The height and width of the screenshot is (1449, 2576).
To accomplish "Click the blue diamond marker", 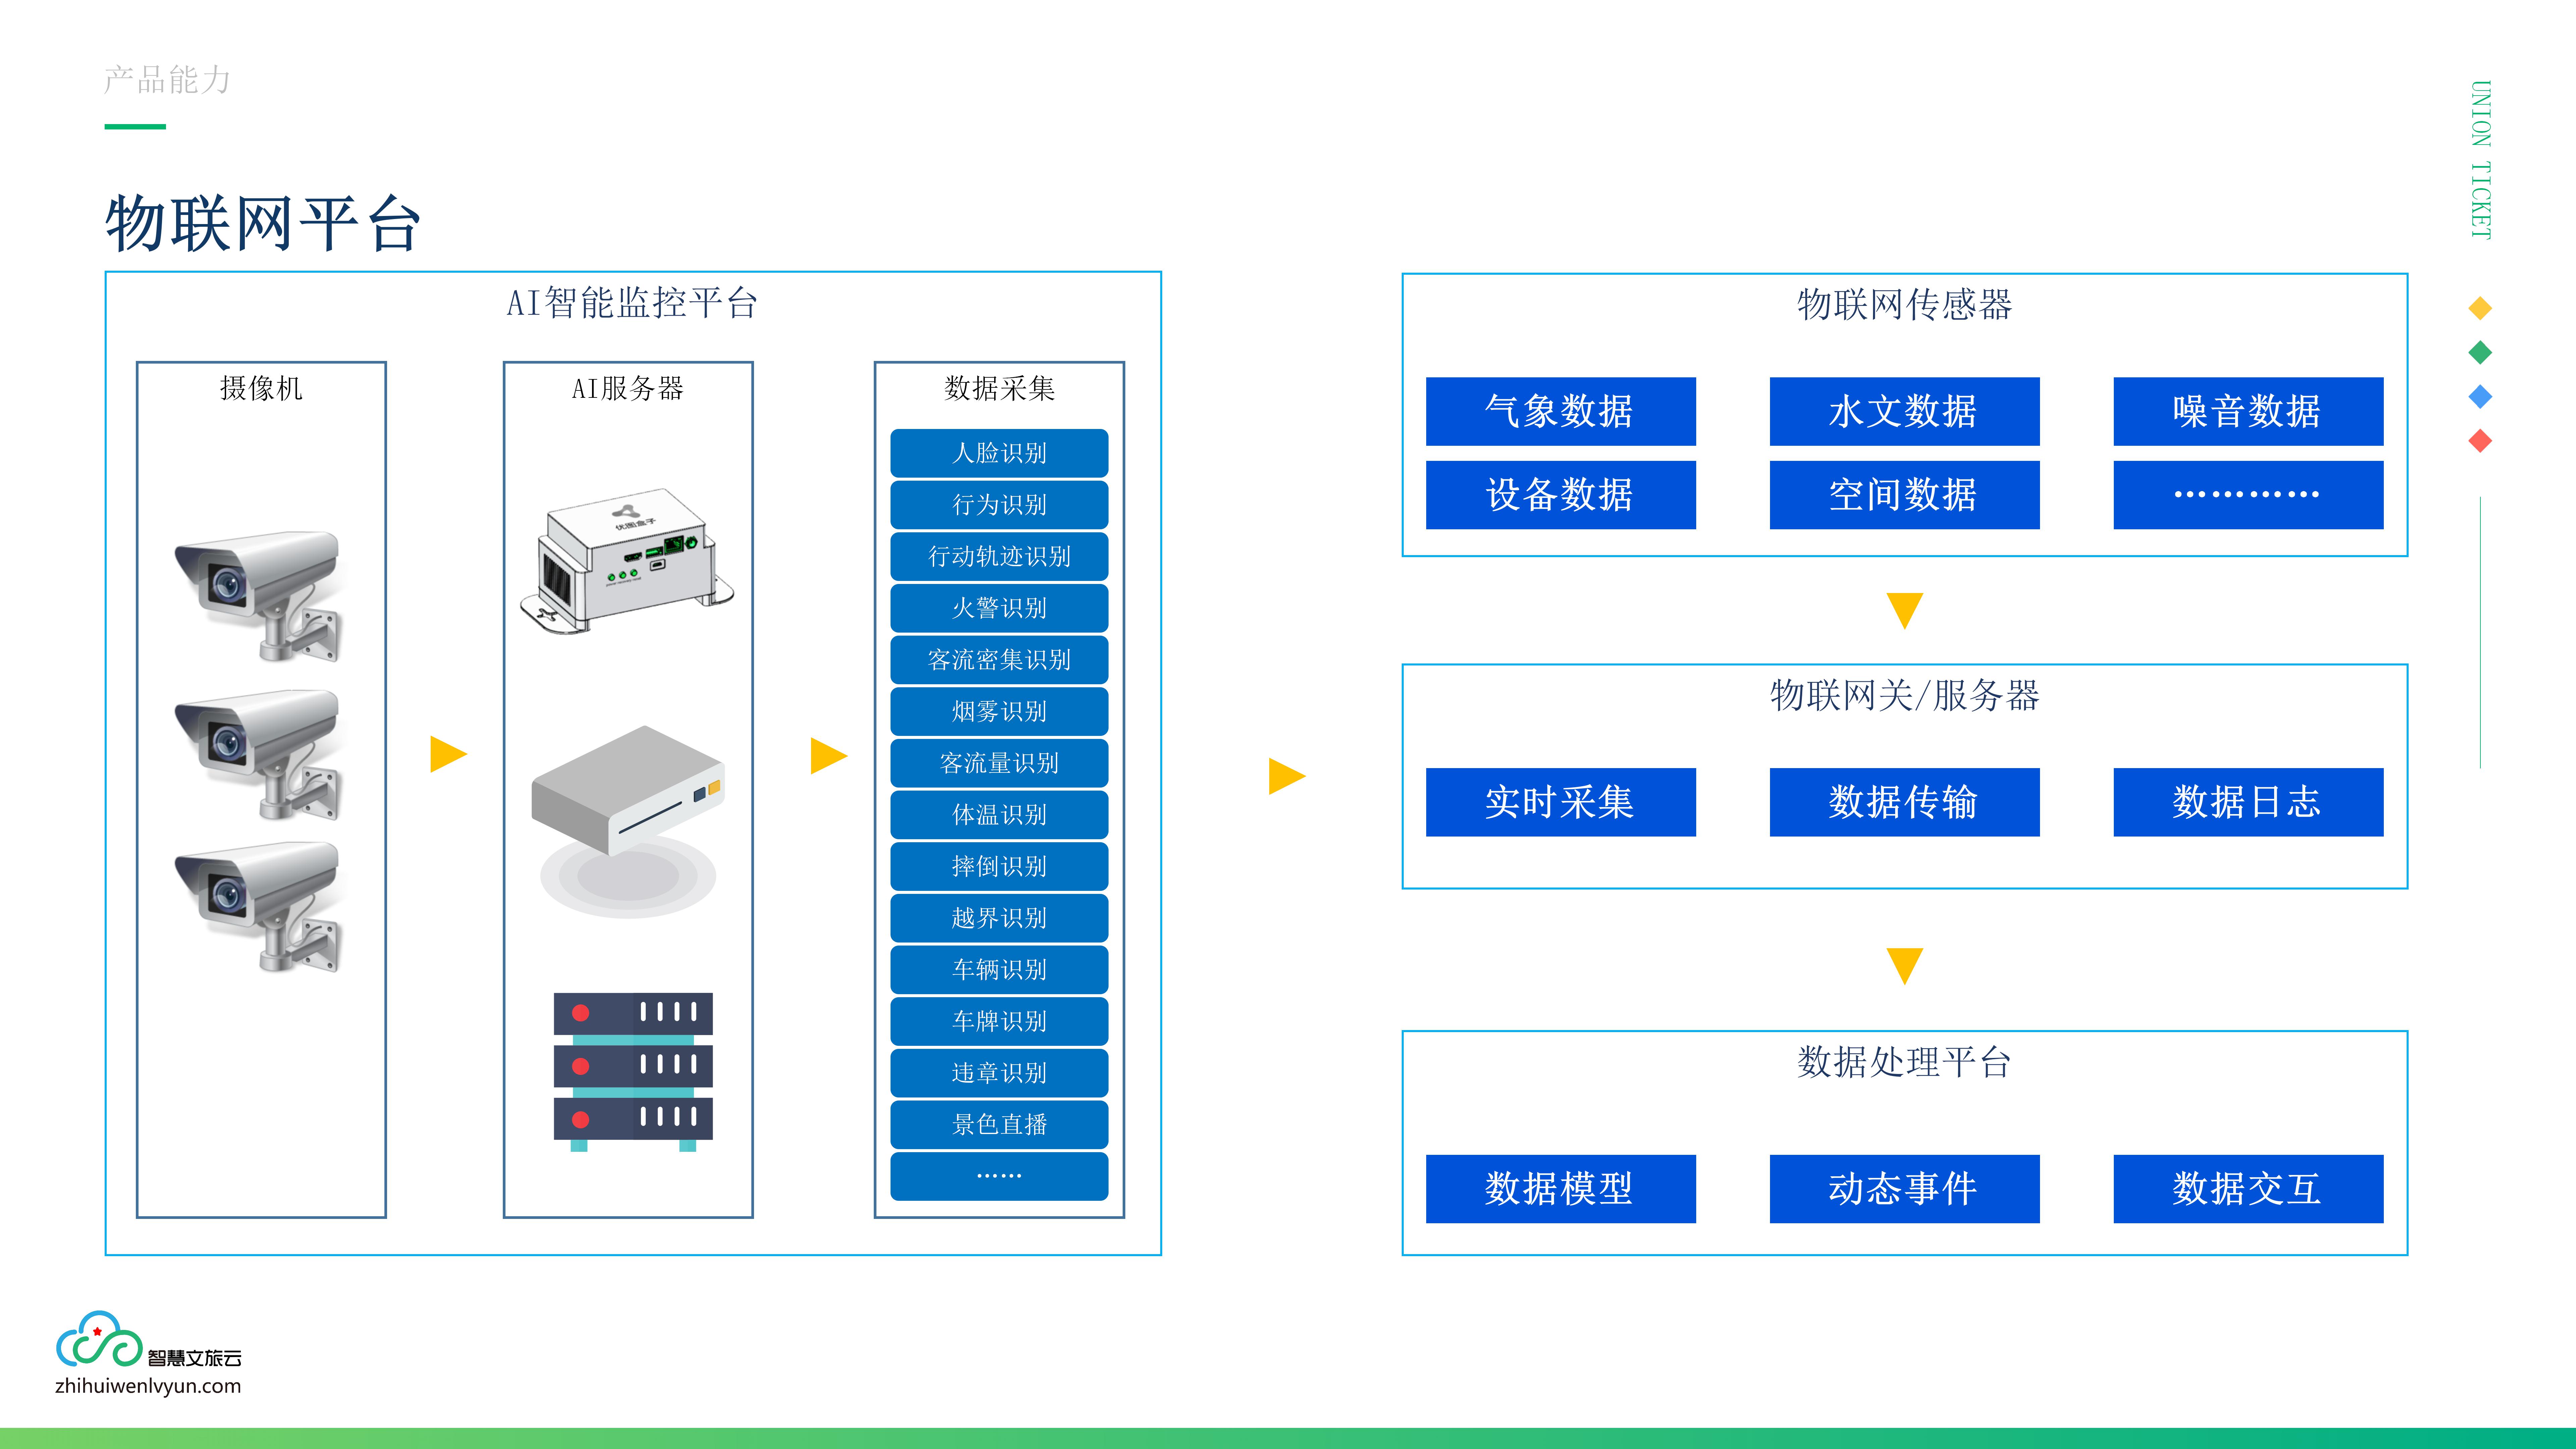I will tap(2480, 397).
